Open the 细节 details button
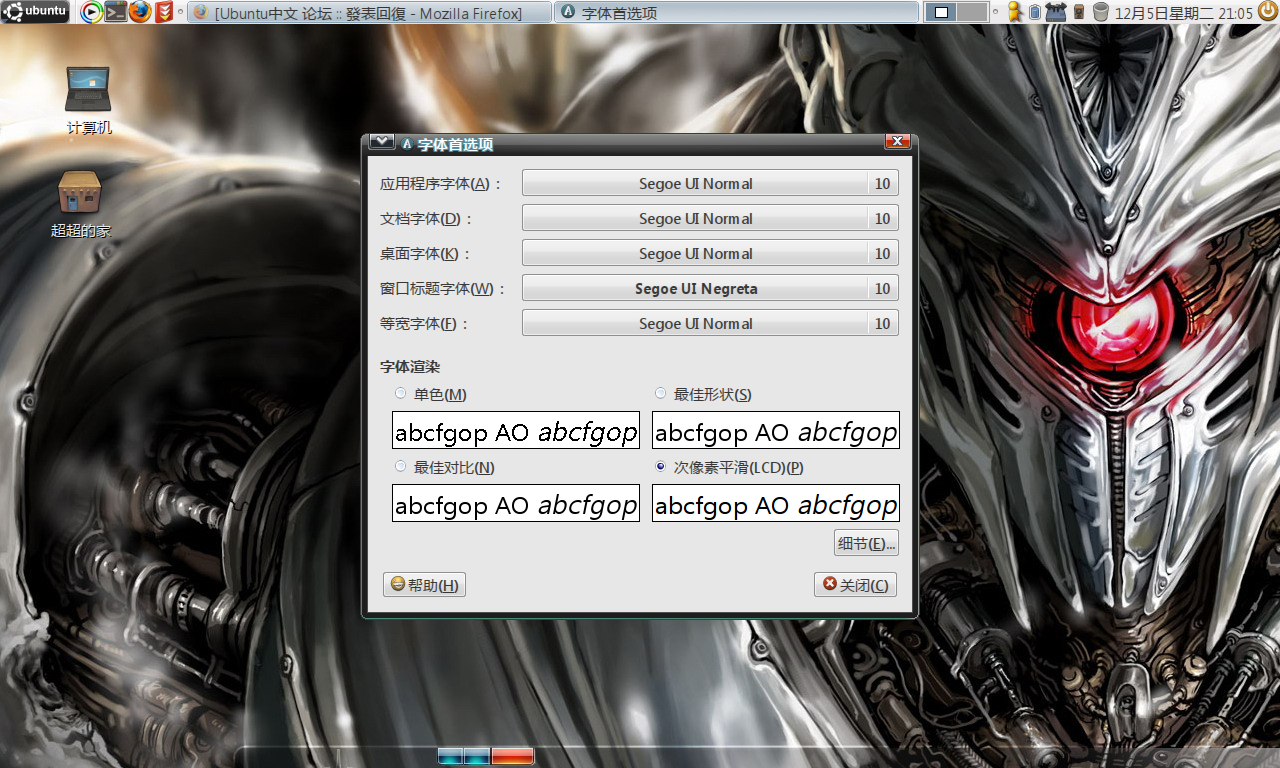1280x768 pixels. (x=866, y=543)
